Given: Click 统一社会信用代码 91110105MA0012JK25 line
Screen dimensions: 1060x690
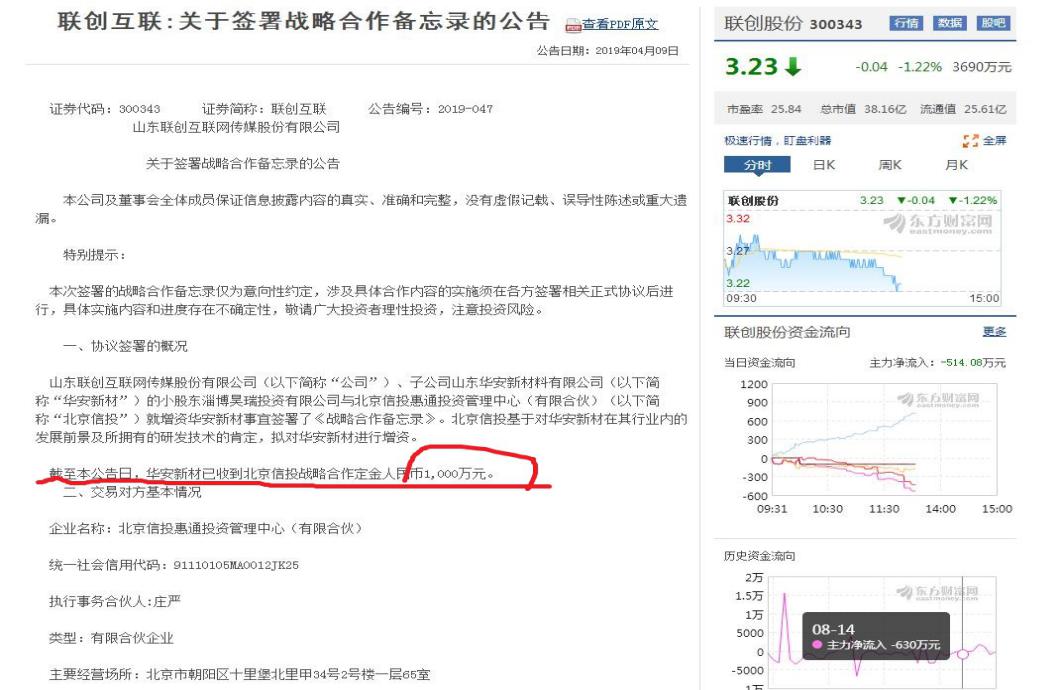Looking at the screenshot, I should (x=174, y=565).
